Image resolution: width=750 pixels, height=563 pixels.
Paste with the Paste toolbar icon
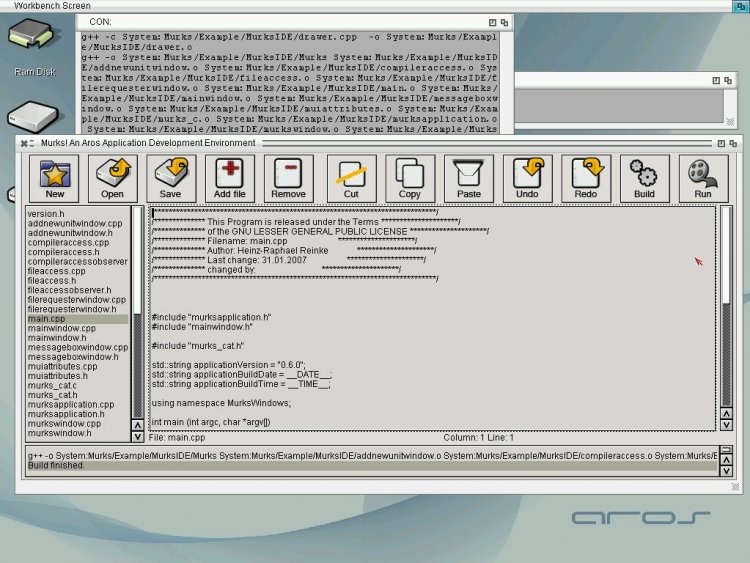point(469,178)
